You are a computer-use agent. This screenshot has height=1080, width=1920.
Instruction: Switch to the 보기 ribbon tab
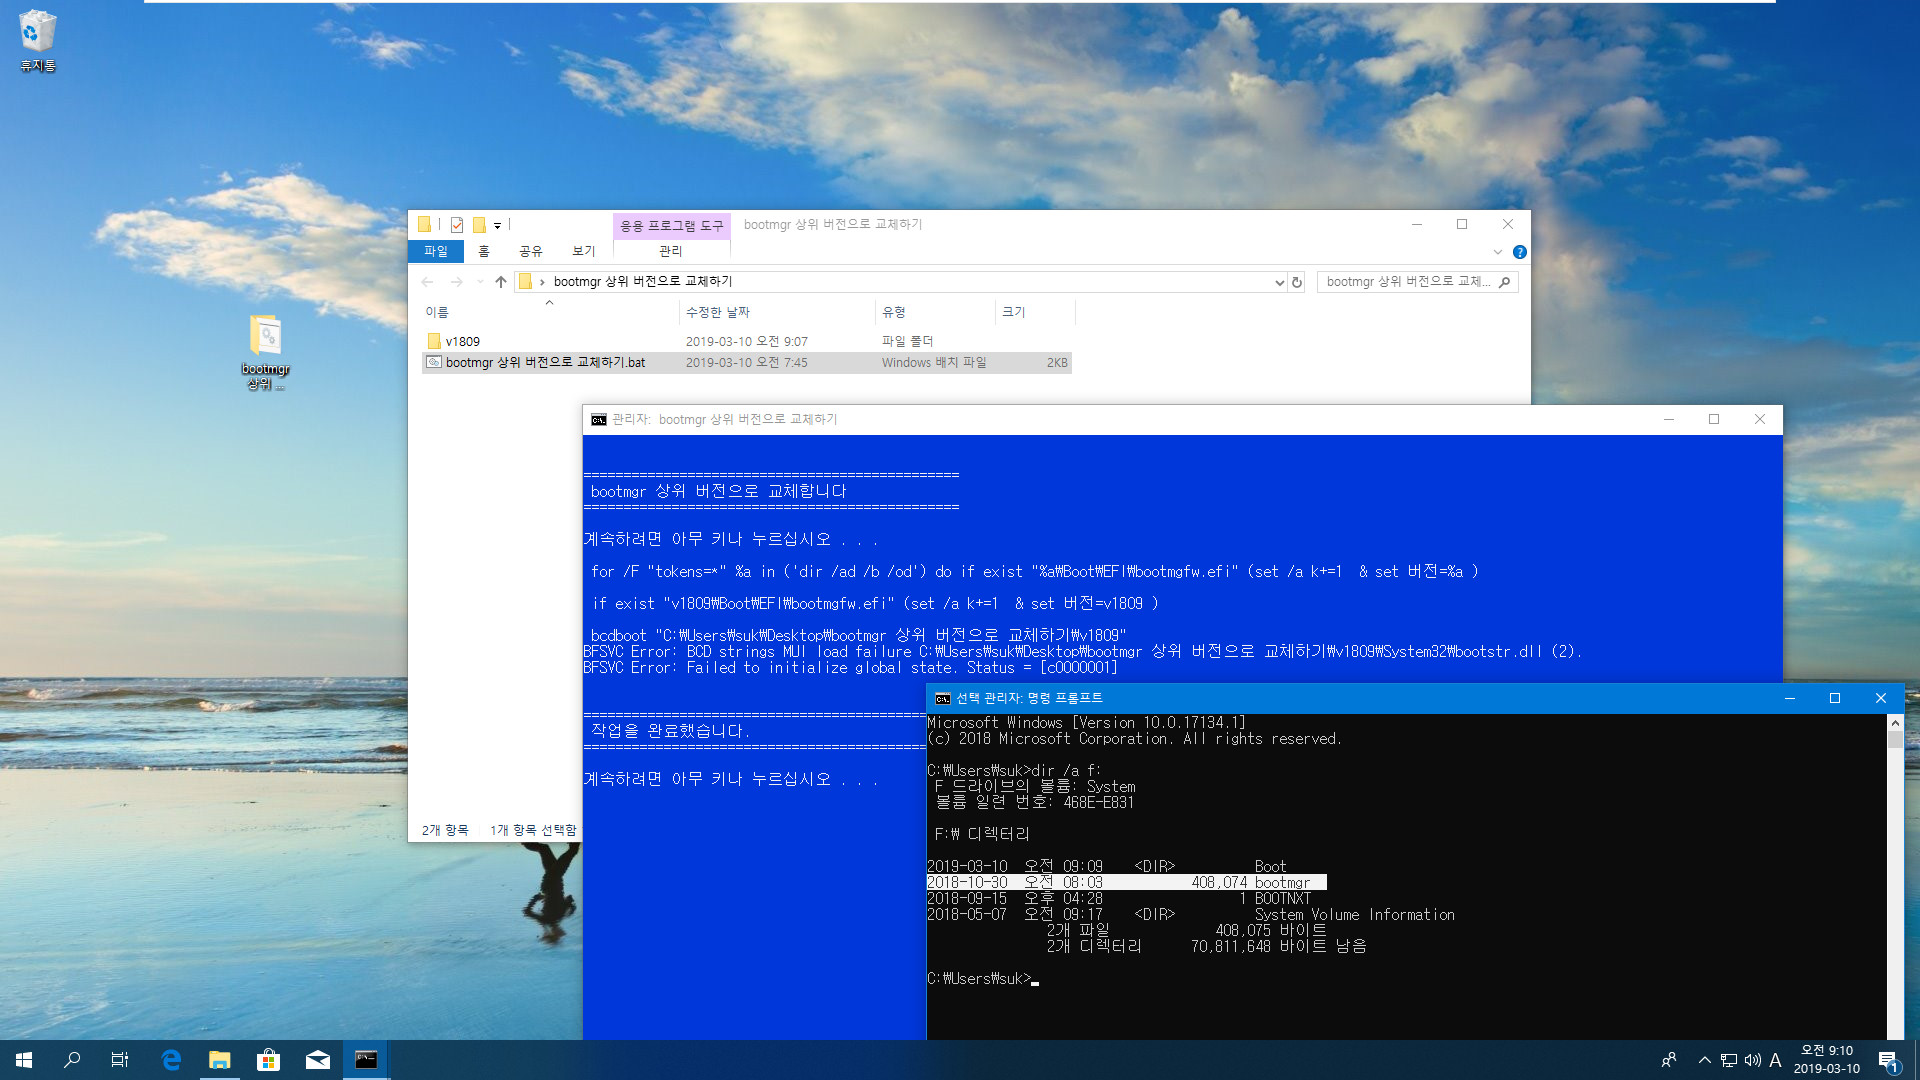584,251
